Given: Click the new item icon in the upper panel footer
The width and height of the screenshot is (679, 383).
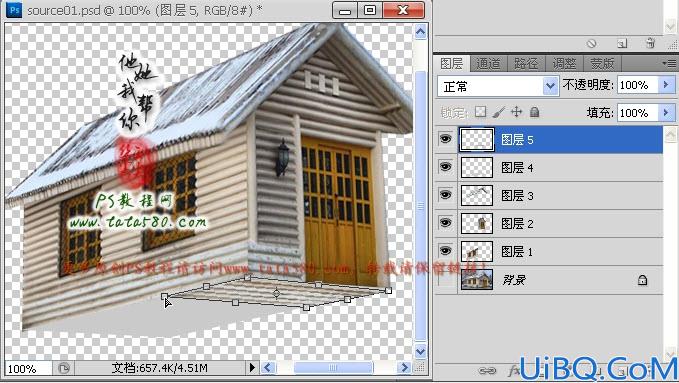Looking at the screenshot, I should tap(622, 43).
